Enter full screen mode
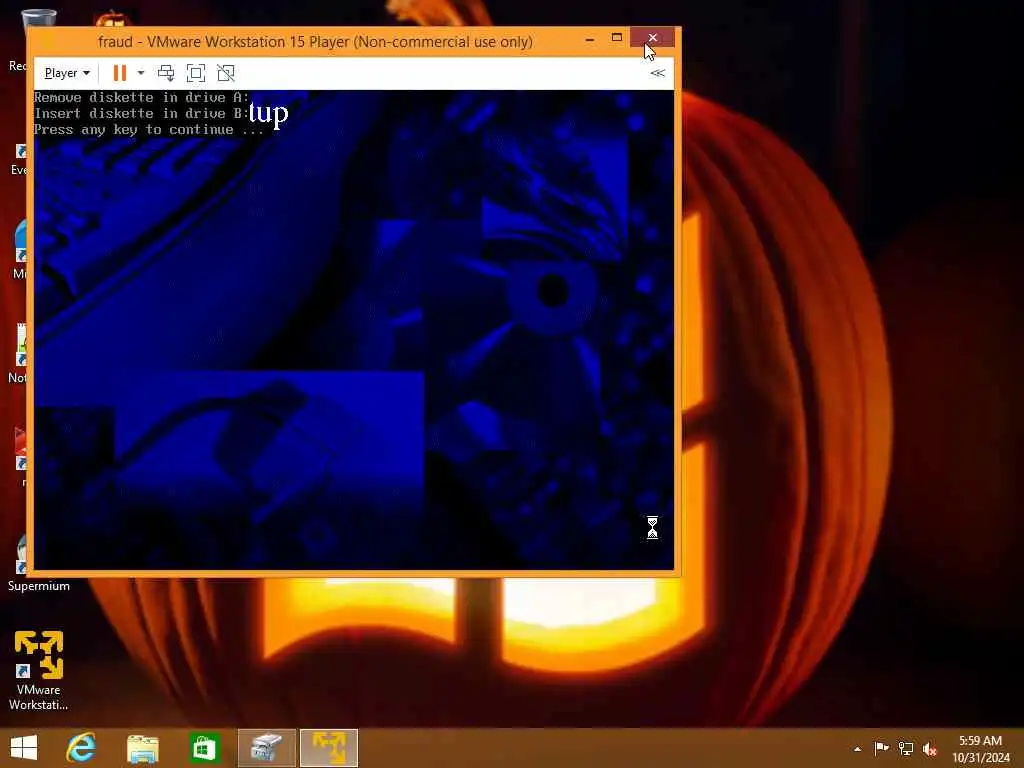 click(x=196, y=73)
